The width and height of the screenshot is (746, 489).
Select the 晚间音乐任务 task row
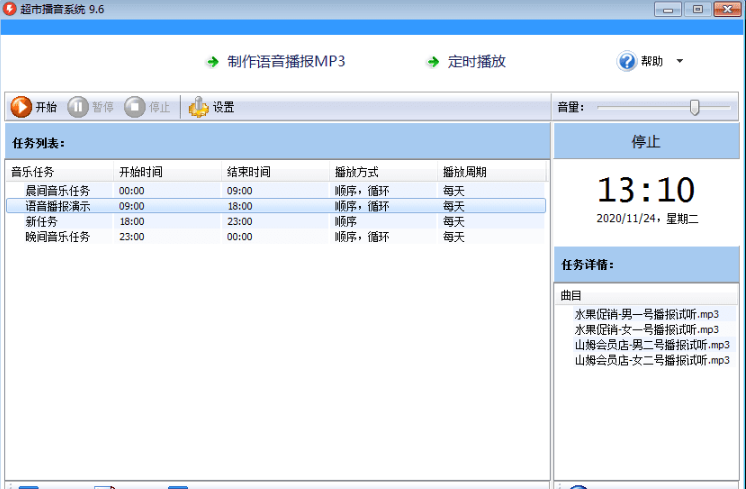coord(58,237)
